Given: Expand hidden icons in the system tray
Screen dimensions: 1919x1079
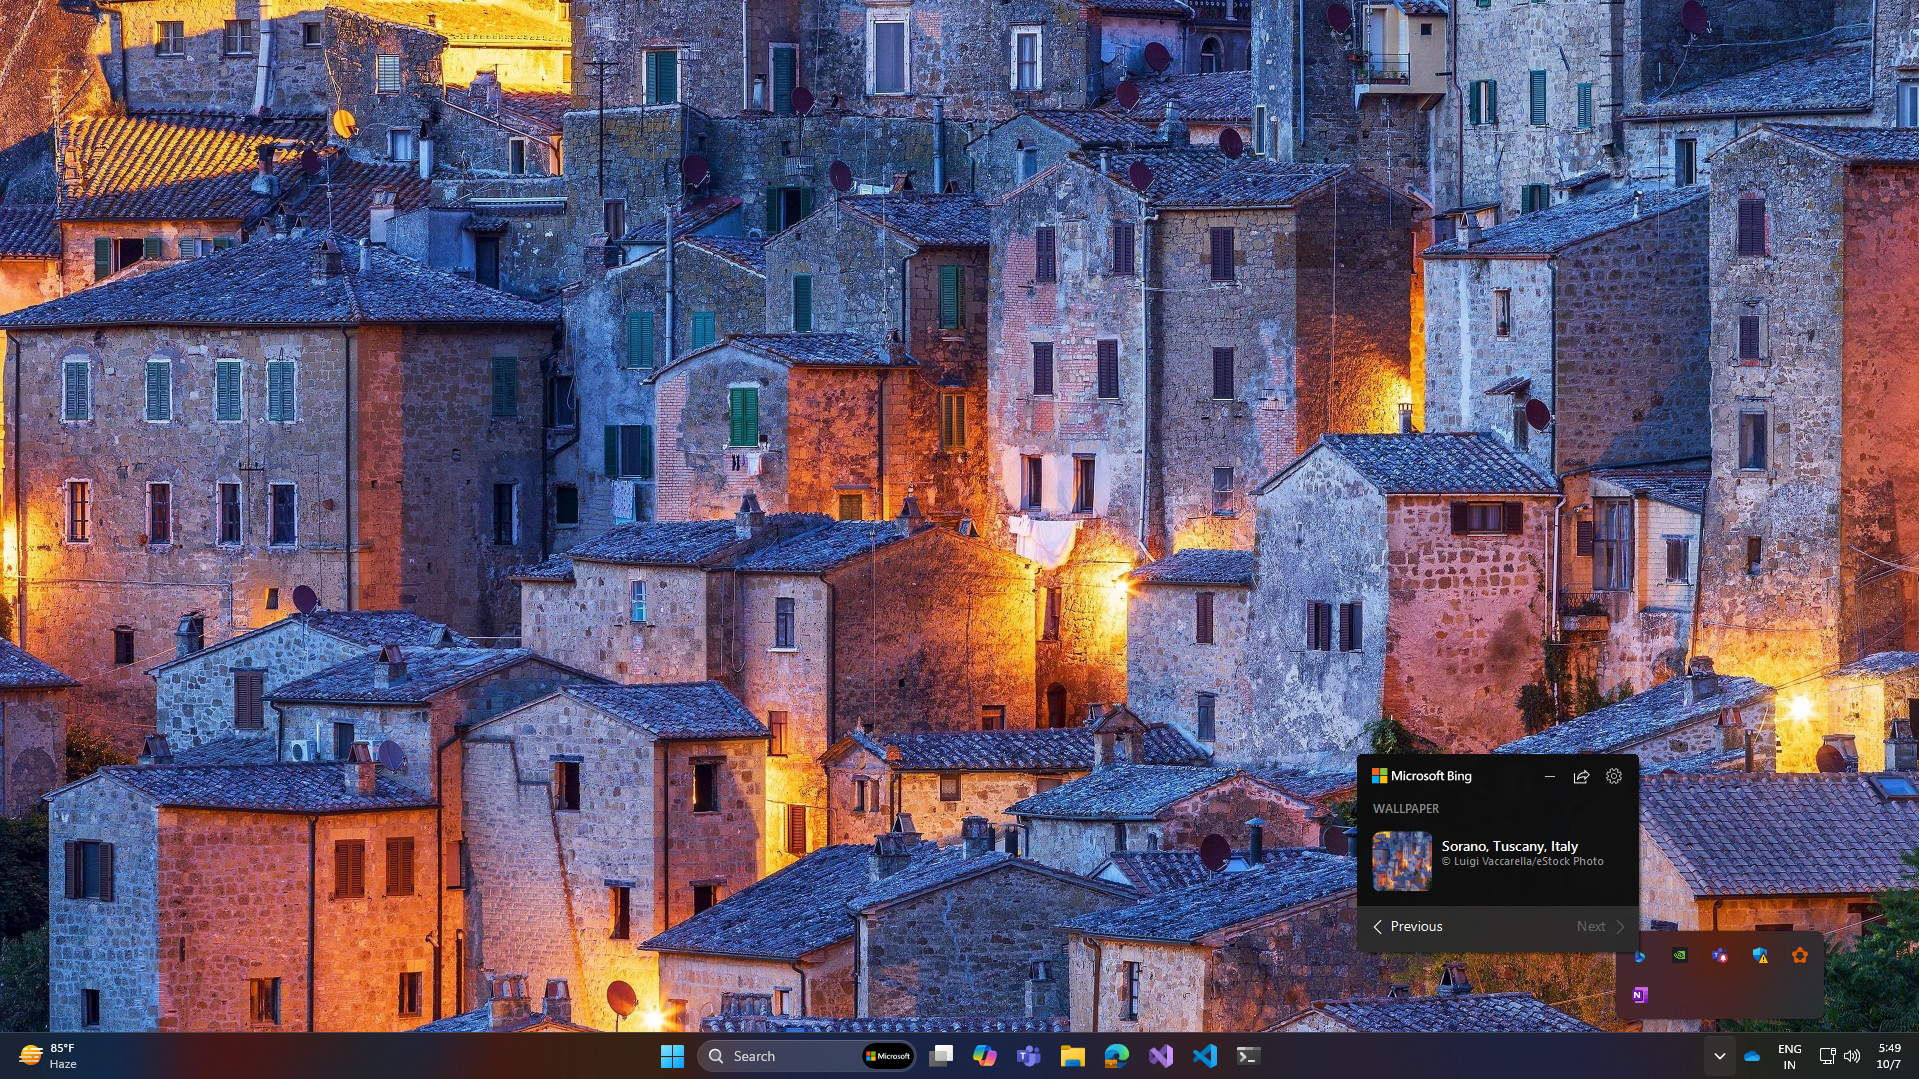Looking at the screenshot, I should pos(1721,1056).
